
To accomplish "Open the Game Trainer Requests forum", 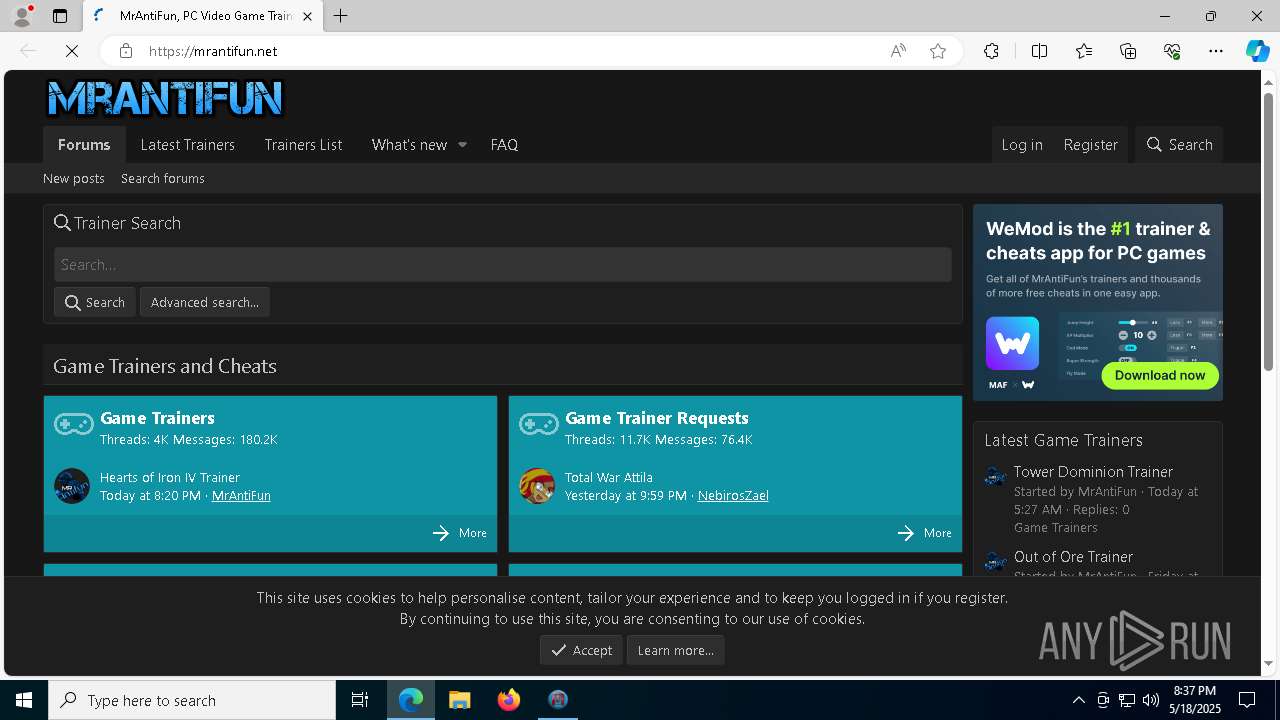I will point(656,418).
